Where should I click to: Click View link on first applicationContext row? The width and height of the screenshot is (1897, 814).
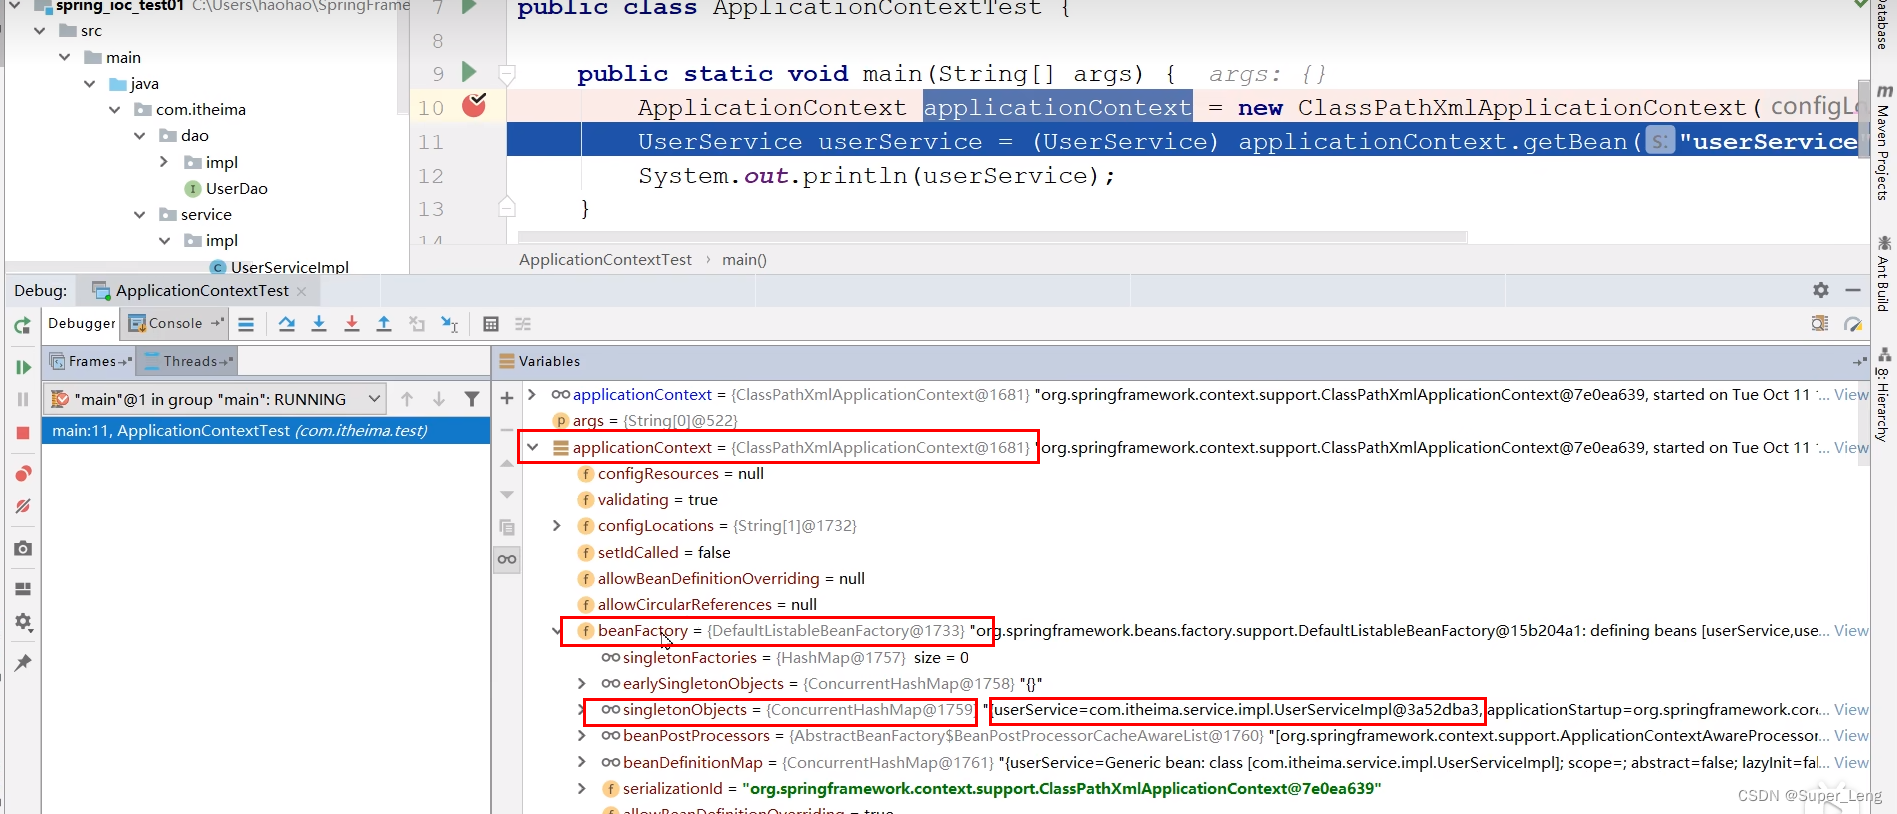(x=1851, y=394)
